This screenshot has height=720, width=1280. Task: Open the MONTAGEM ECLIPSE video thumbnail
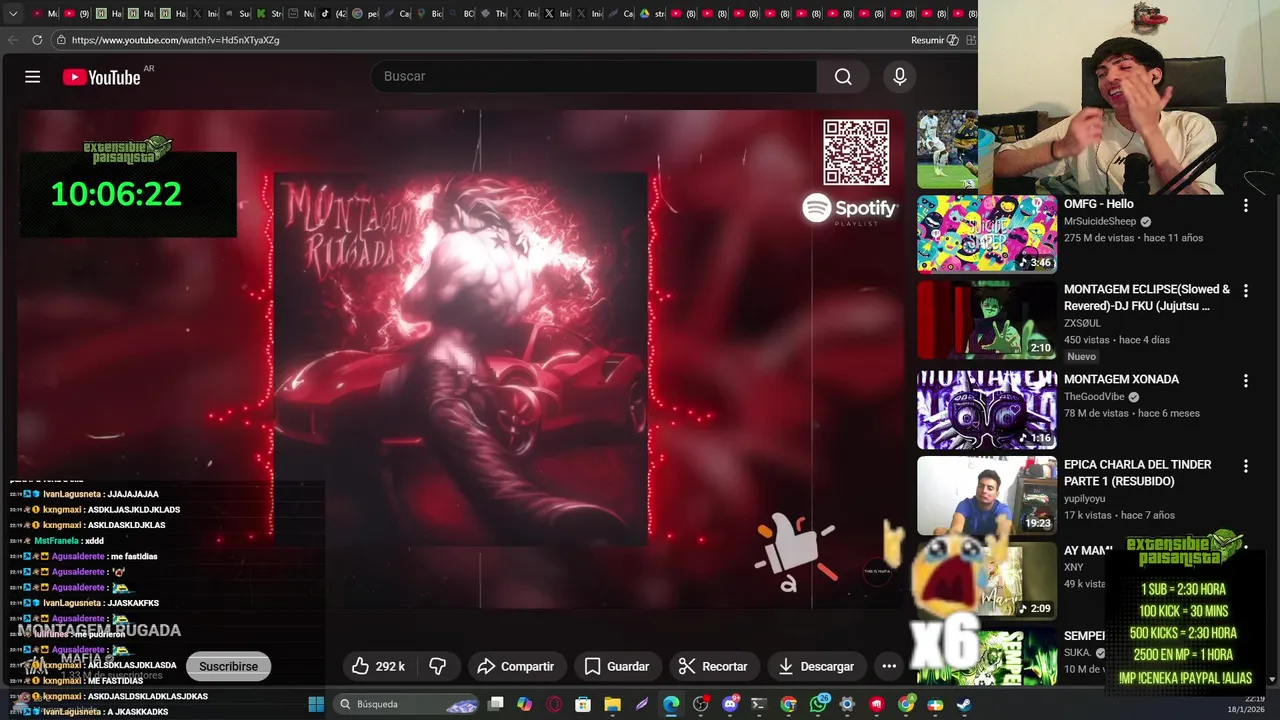tap(987, 320)
